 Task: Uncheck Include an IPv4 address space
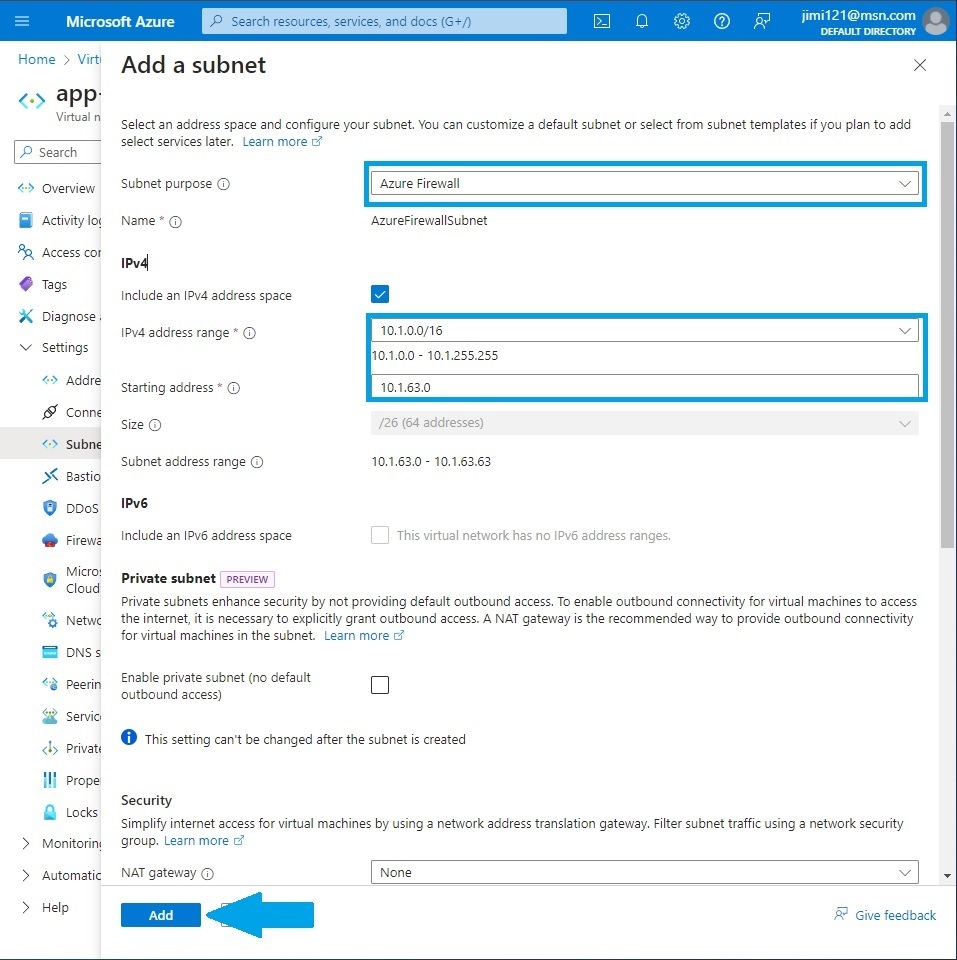(380, 294)
